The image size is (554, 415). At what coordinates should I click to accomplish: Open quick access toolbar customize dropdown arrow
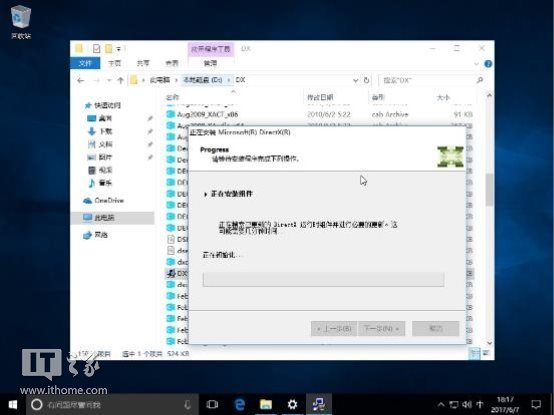119,49
